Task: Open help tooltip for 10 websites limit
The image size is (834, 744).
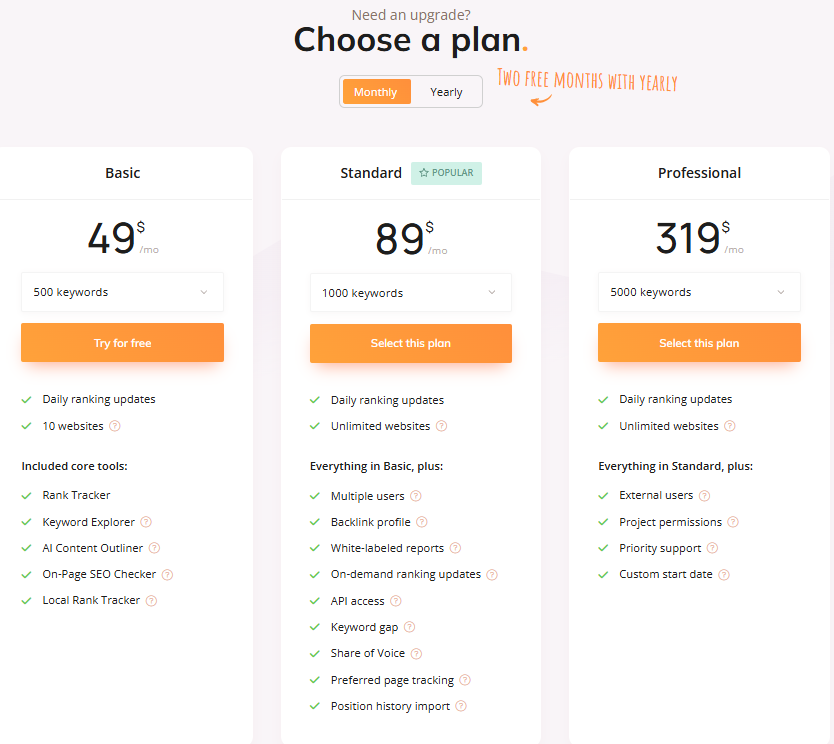Action: 113,426
